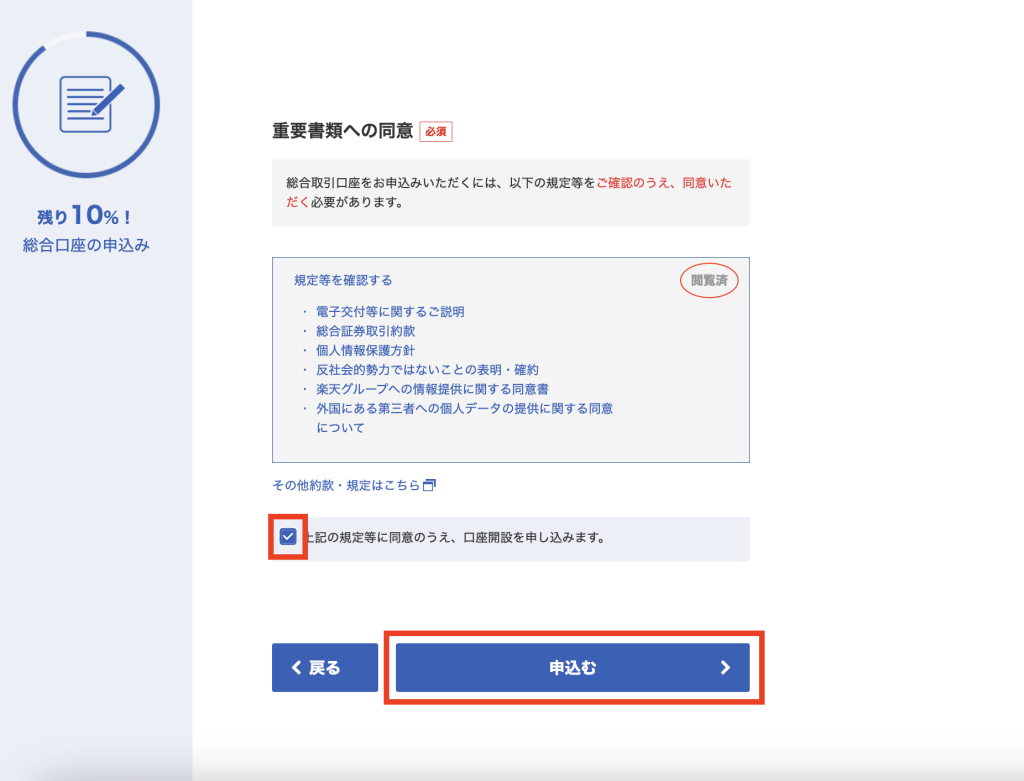Toggle the agreement checkbox for 口座開設
1024x781 pixels.
click(288, 538)
